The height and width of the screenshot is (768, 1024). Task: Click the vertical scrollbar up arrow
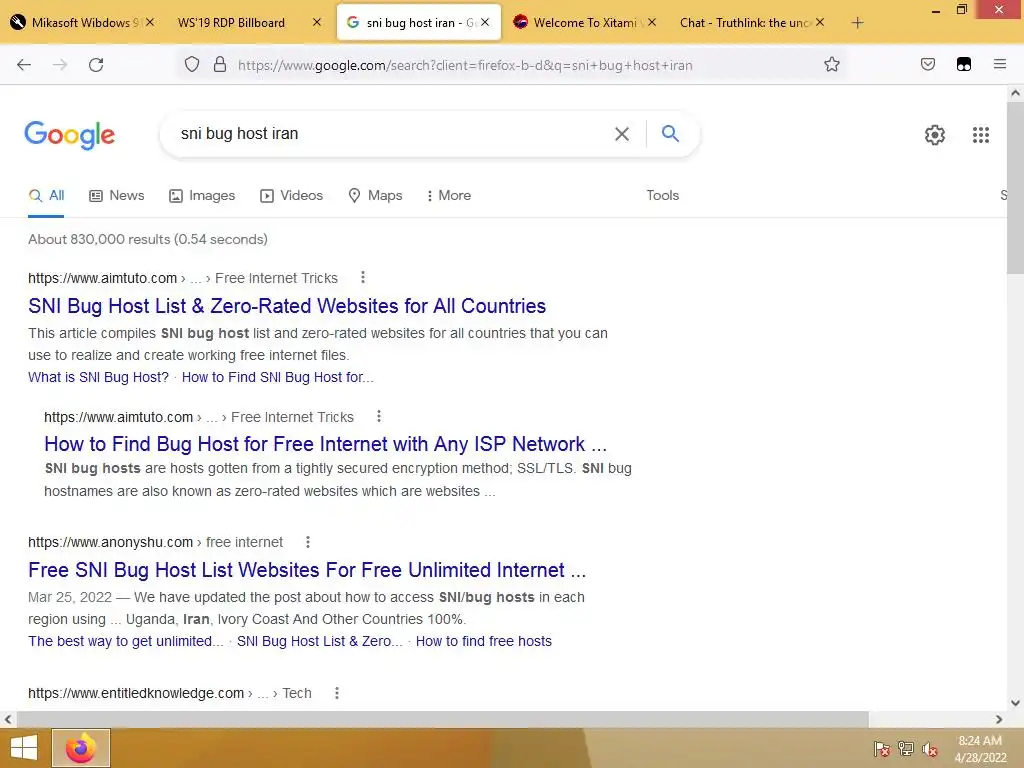[1015, 93]
